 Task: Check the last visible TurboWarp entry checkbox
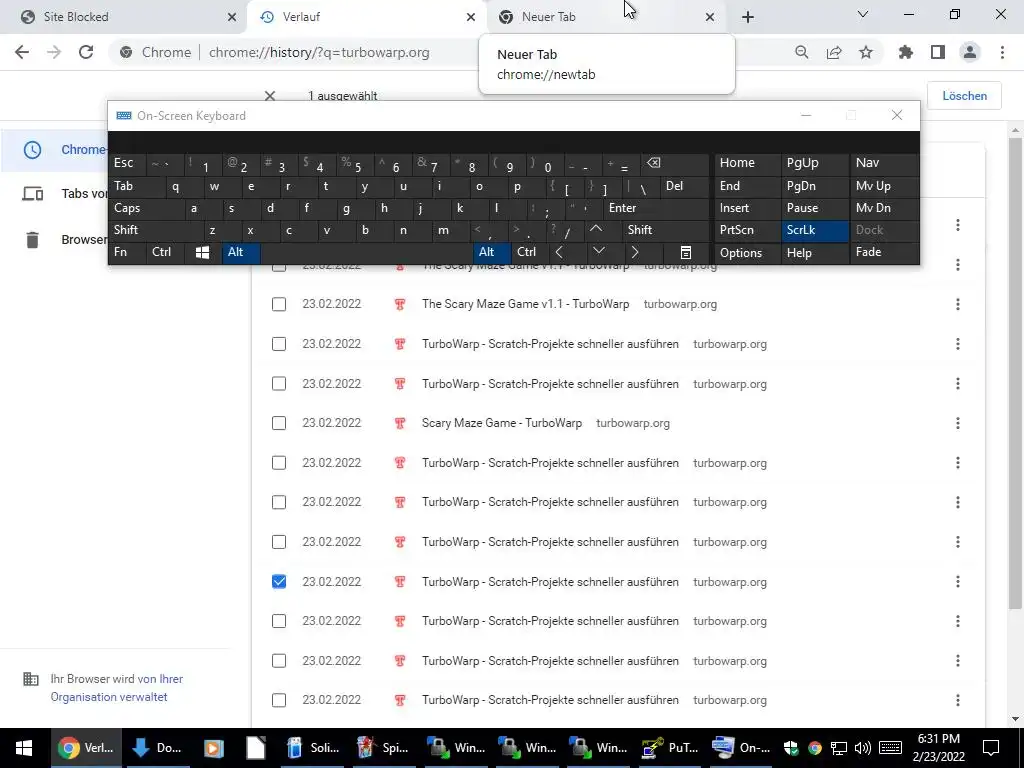[279, 700]
